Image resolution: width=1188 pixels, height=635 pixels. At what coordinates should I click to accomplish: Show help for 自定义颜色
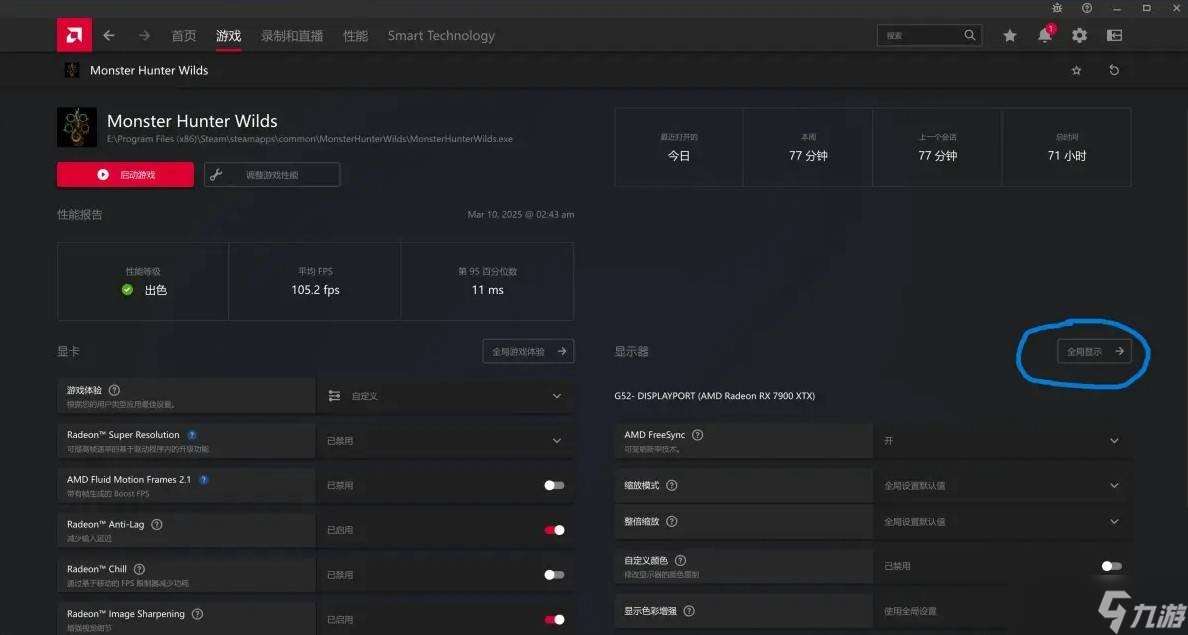pos(680,561)
